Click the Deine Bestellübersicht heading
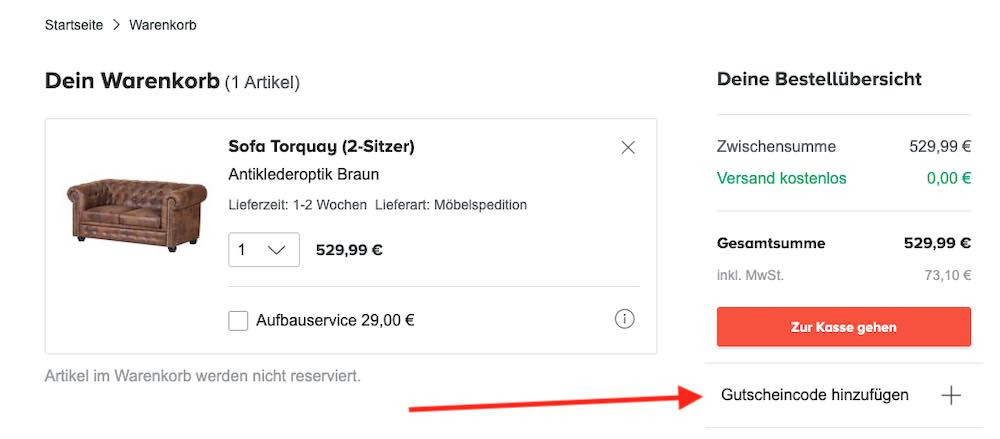1000x439 pixels. pyautogui.click(x=819, y=79)
